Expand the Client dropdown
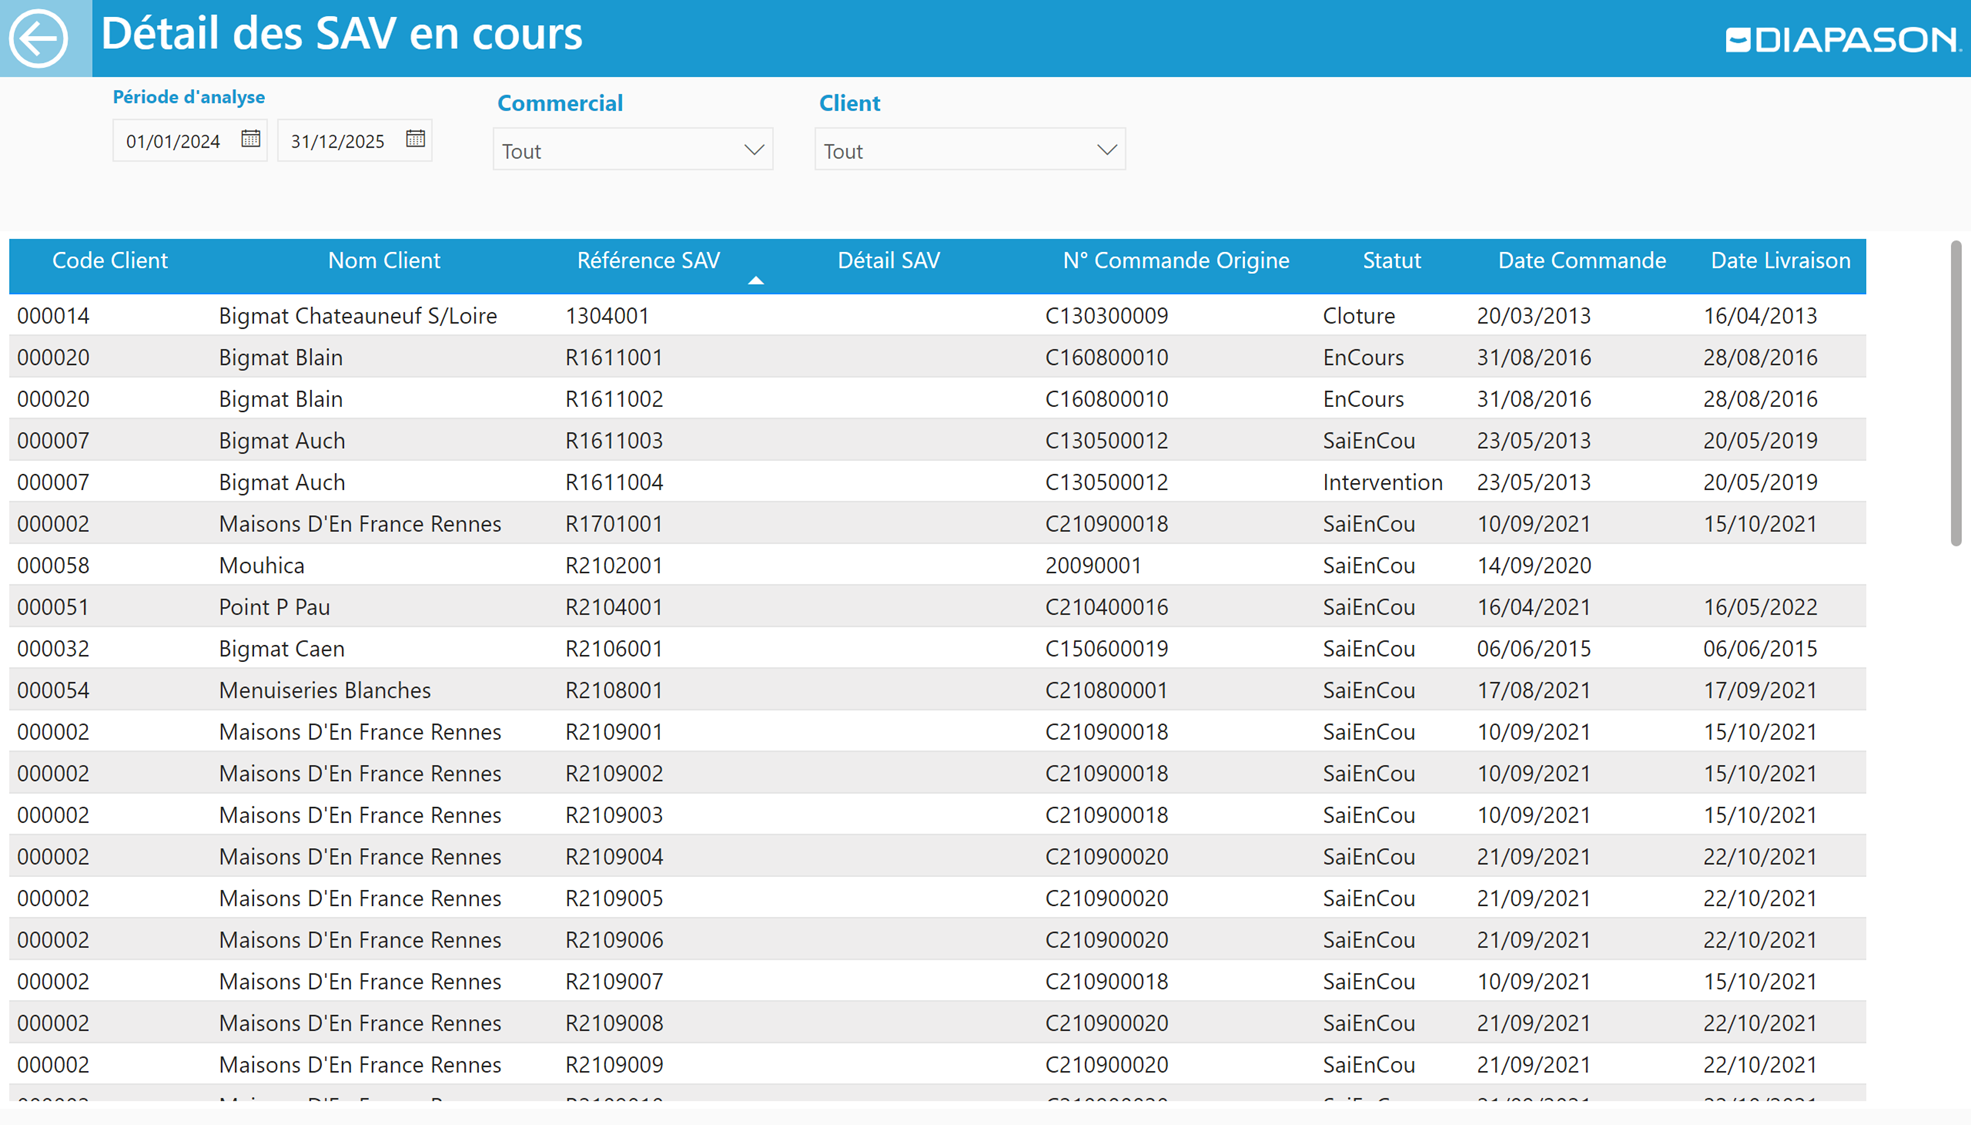 pyautogui.click(x=1105, y=150)
